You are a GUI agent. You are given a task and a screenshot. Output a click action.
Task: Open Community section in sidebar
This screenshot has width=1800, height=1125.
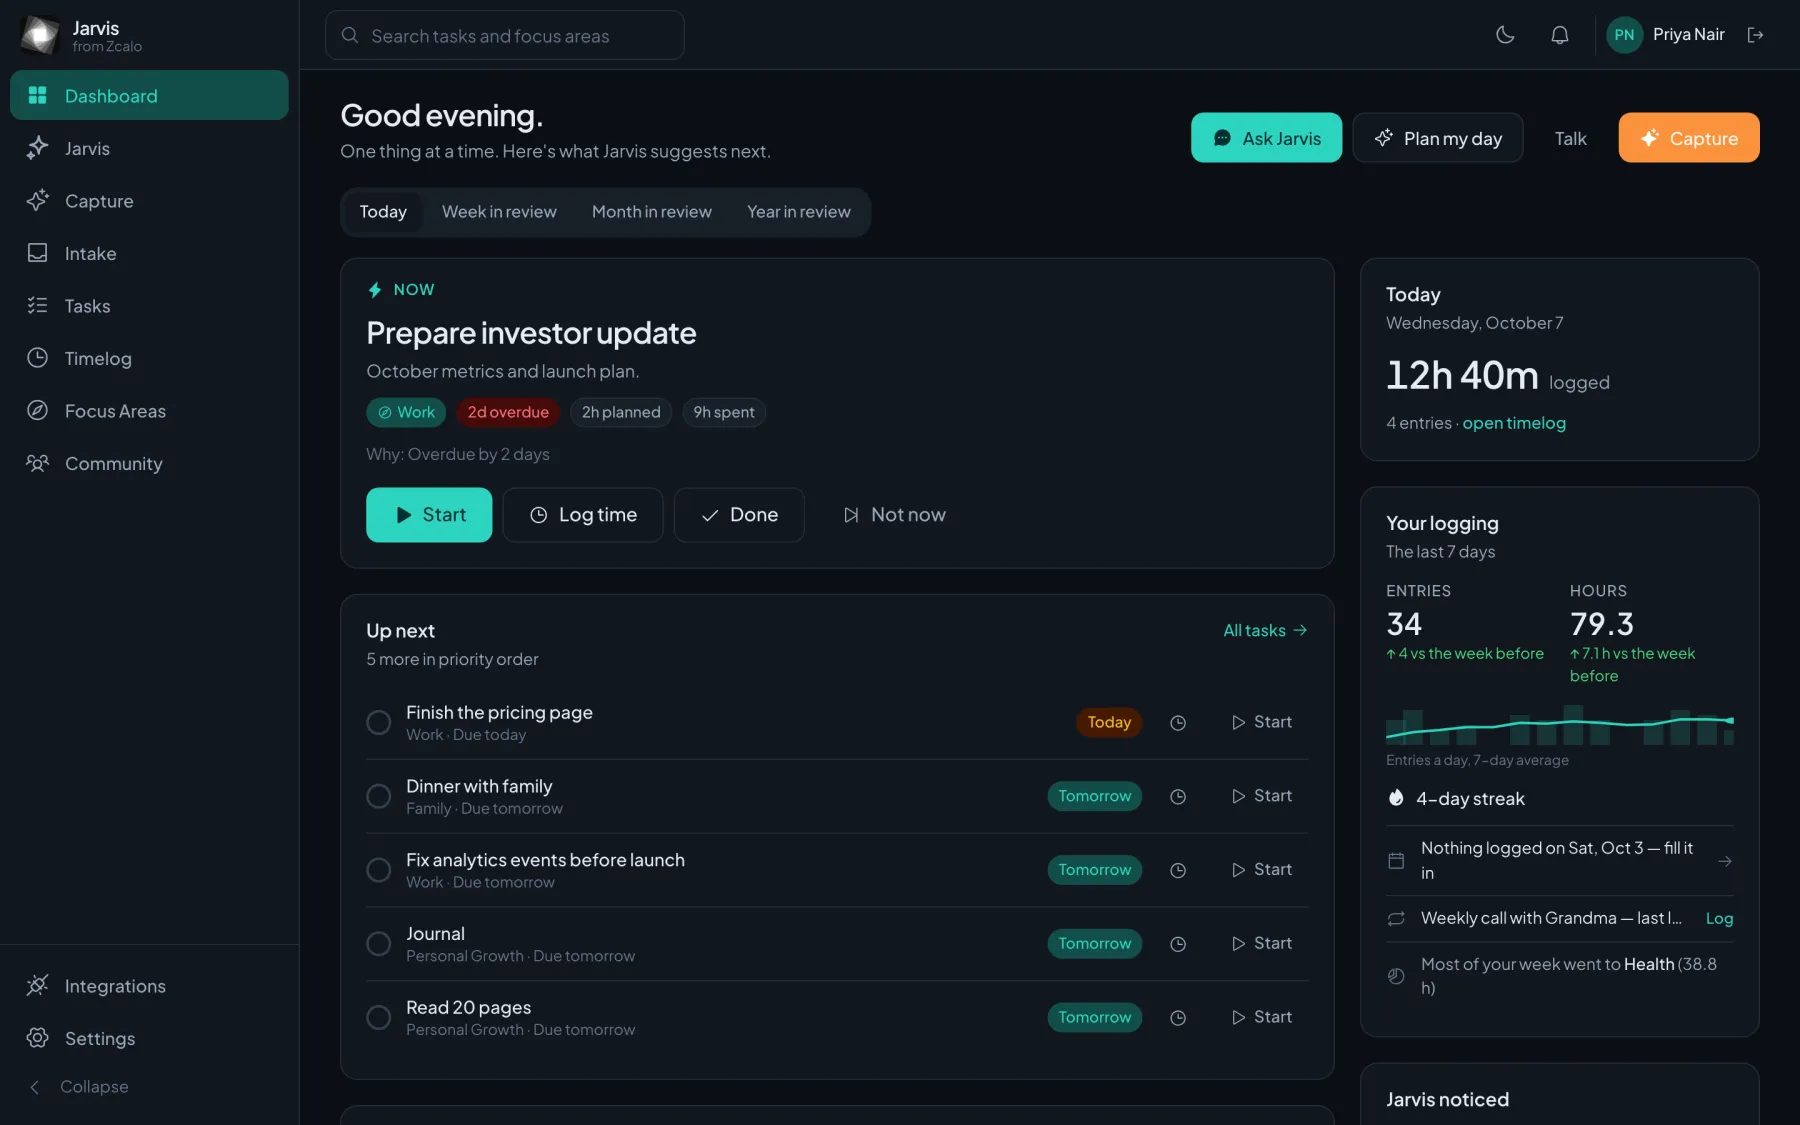pyautogui.click(x=150, y=463)
